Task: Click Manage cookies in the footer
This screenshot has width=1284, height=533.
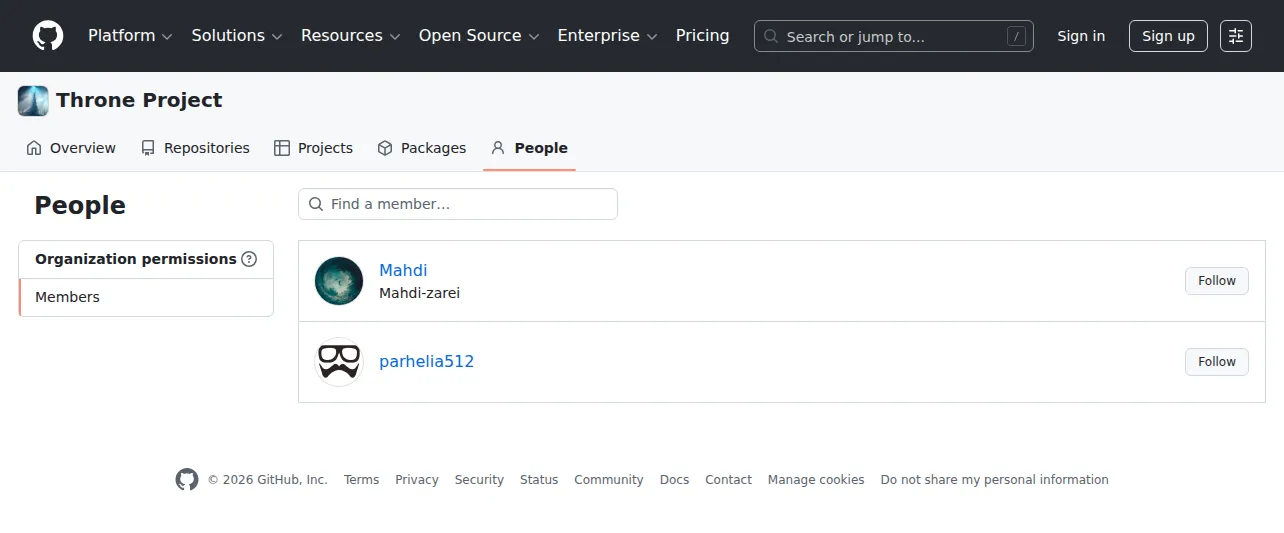Action: click(816, 480)
